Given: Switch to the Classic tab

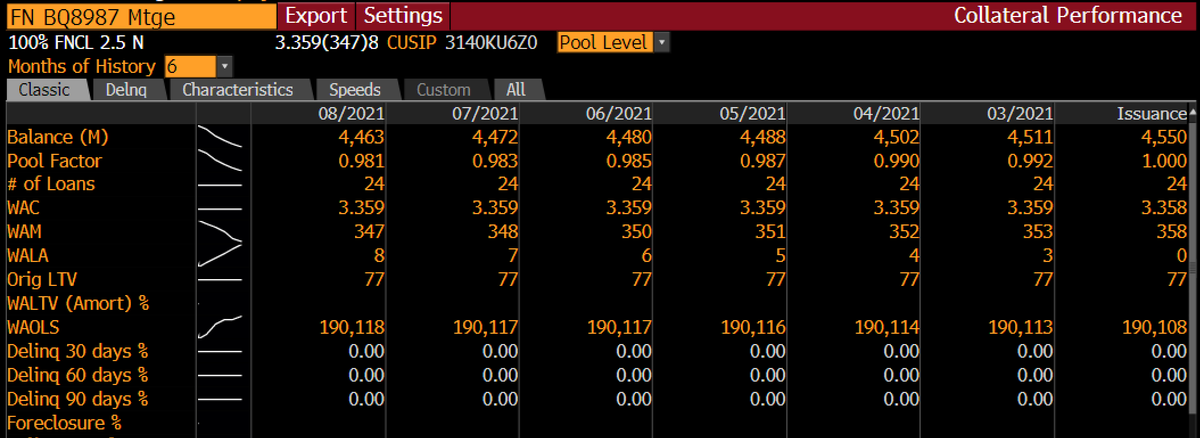Looking at the screenshot, I should (x=46, y=90).
